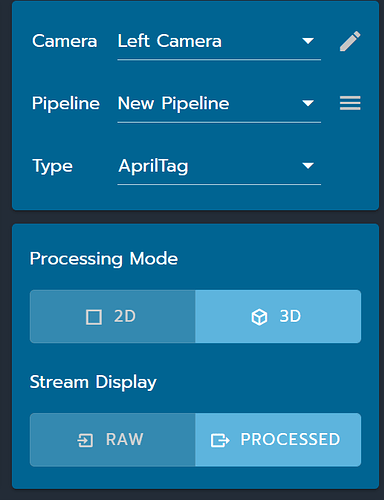The height and width of the screenshot is (500, 384).
Task: Open the pipeline hamburger menu icon
Action: 350,103
